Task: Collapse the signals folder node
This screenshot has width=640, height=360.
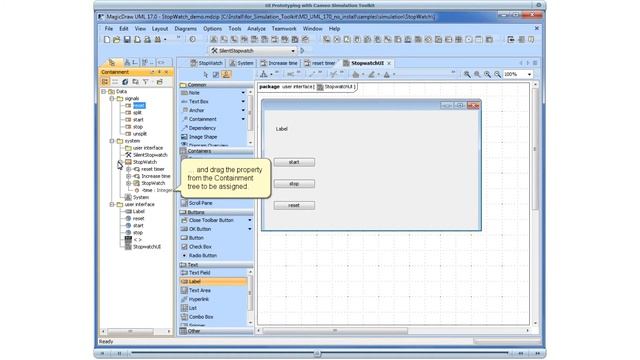Action: tap(112, 98)
